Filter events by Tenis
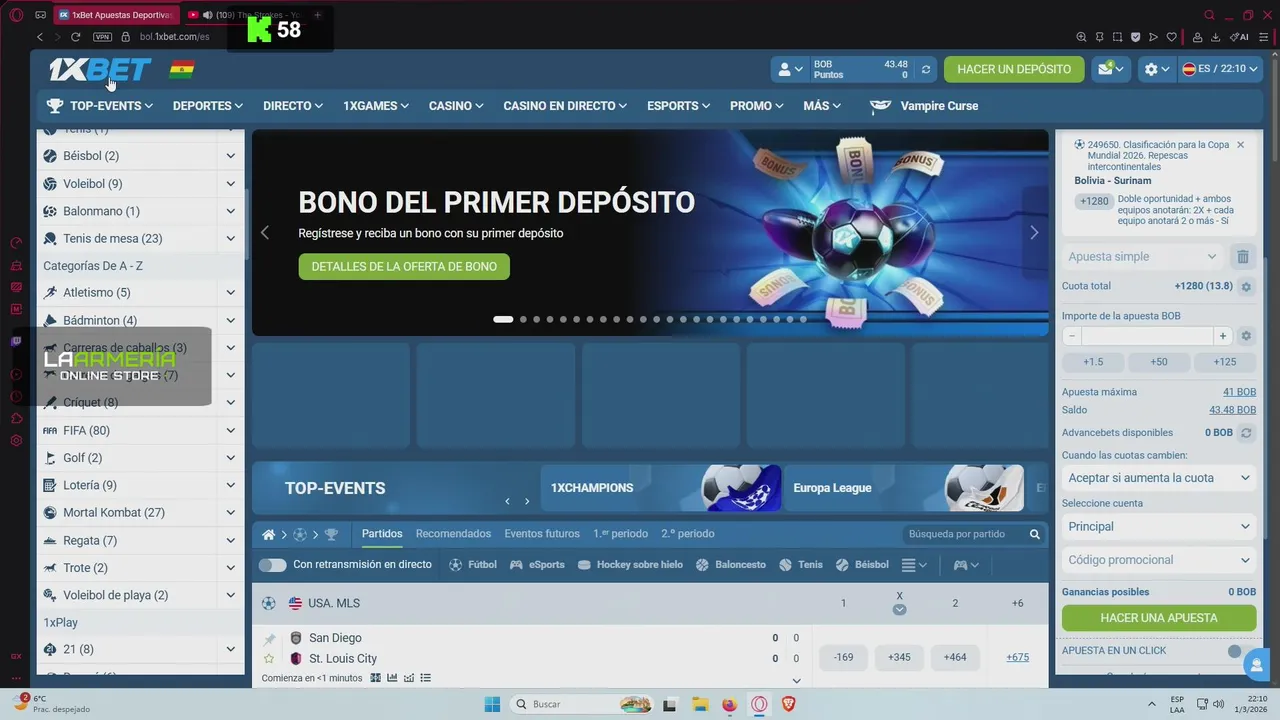 click(x=801, y=565)
